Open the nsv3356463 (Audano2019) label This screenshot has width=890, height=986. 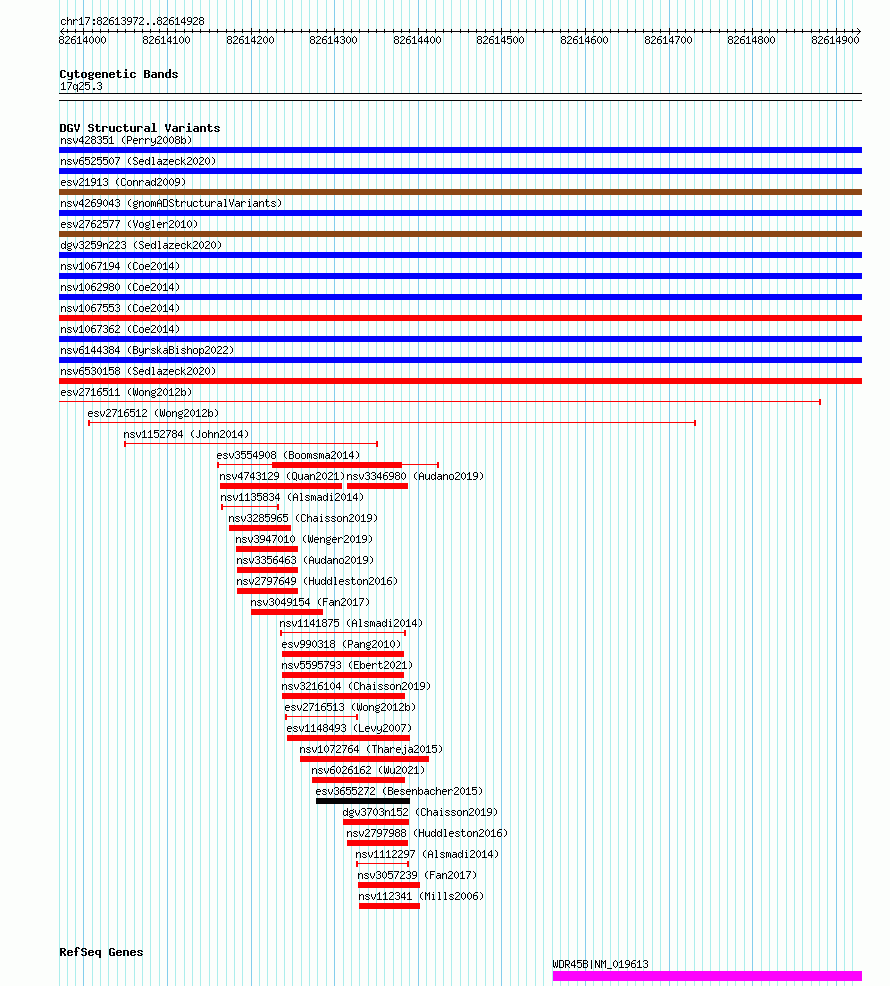pyautogui.click(x=305, y=560)
